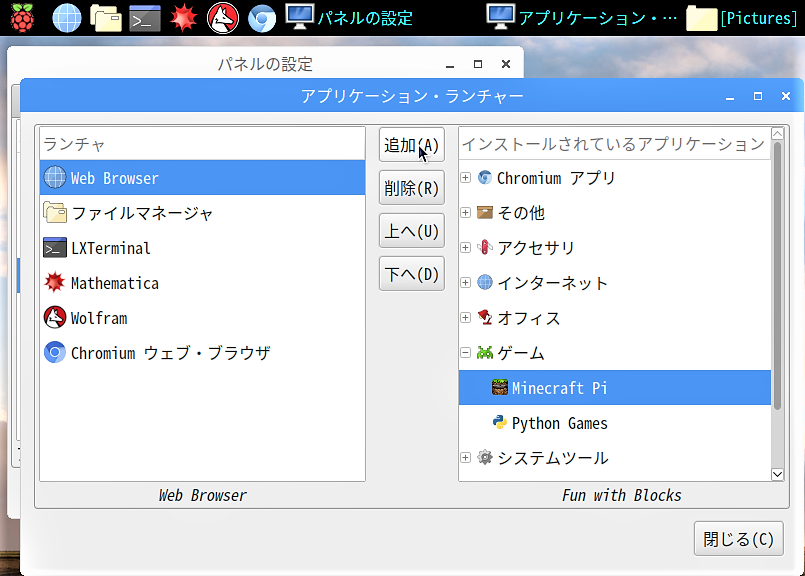
Task: Expand the その他 category
Action: click(466, 213)
